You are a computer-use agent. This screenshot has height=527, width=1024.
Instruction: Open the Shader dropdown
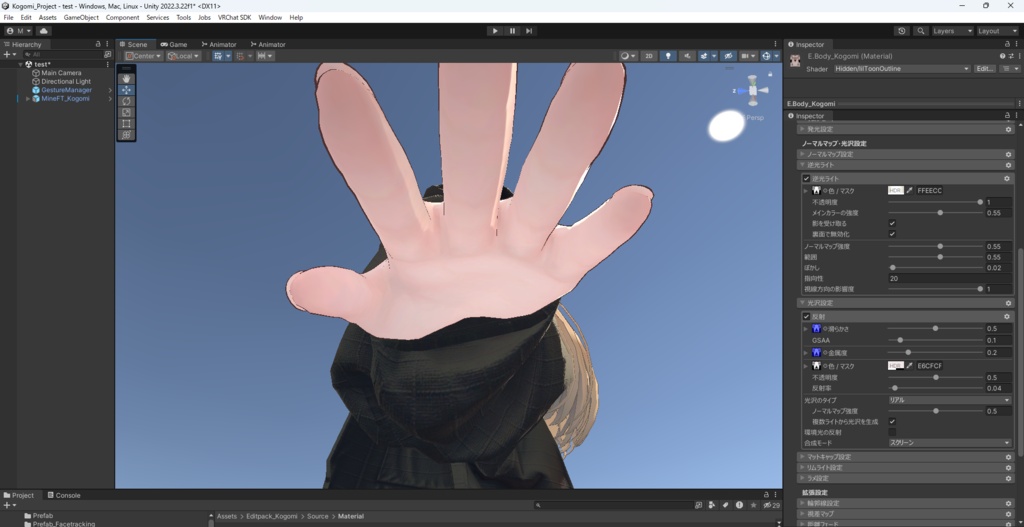pos(901,69)
